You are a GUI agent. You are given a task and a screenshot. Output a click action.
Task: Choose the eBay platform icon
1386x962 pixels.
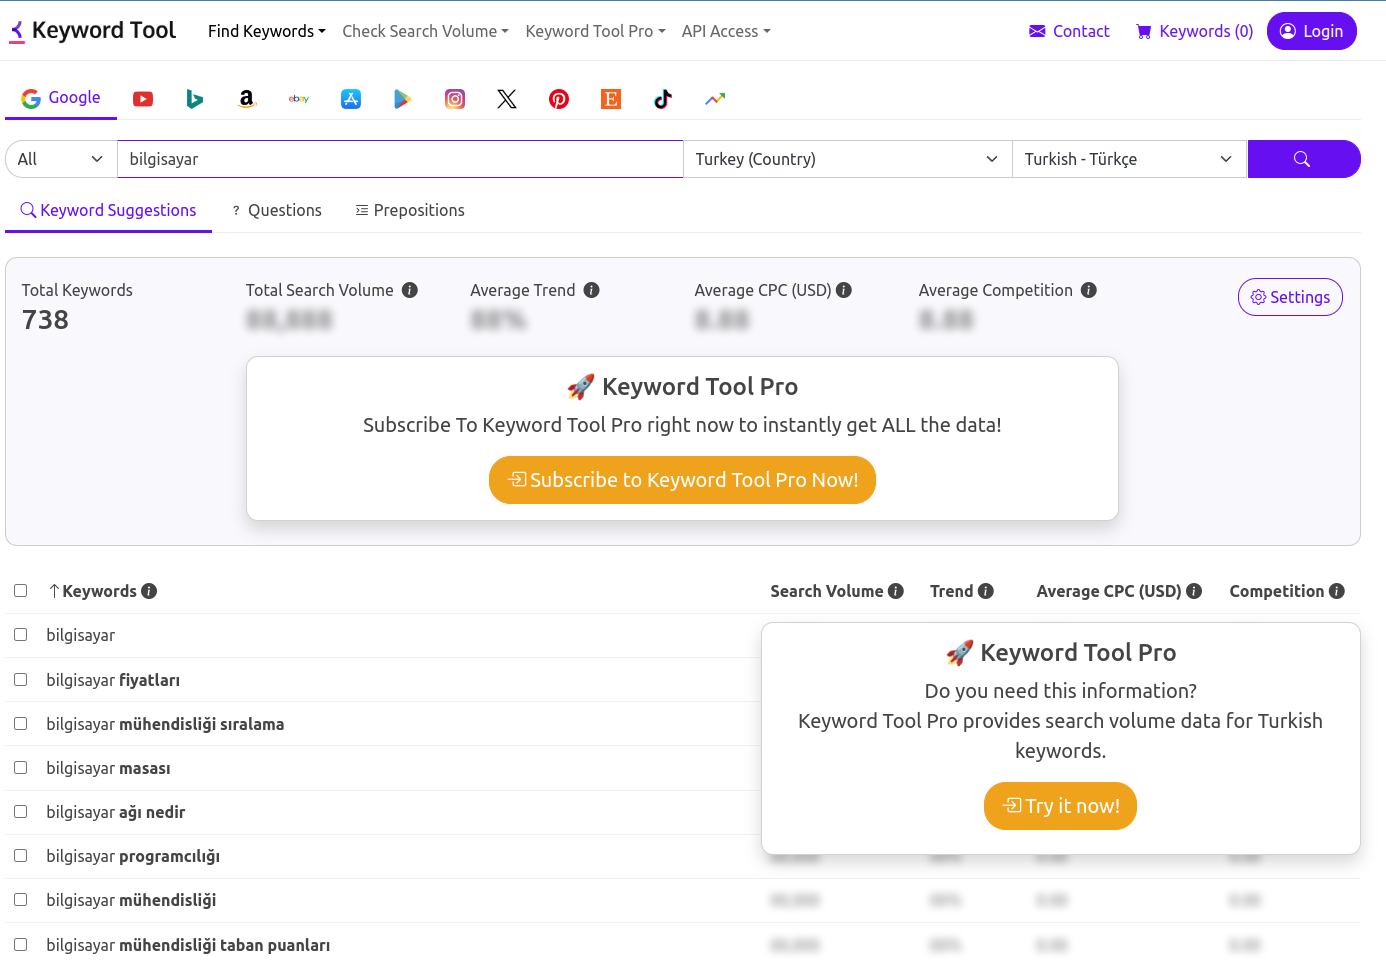(299, 99)
